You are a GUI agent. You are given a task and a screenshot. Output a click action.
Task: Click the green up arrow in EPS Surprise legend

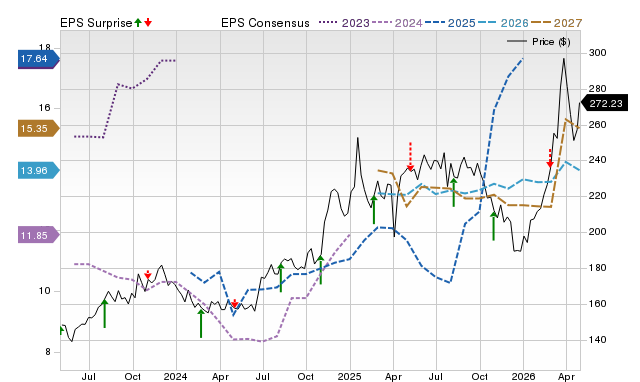138,22
